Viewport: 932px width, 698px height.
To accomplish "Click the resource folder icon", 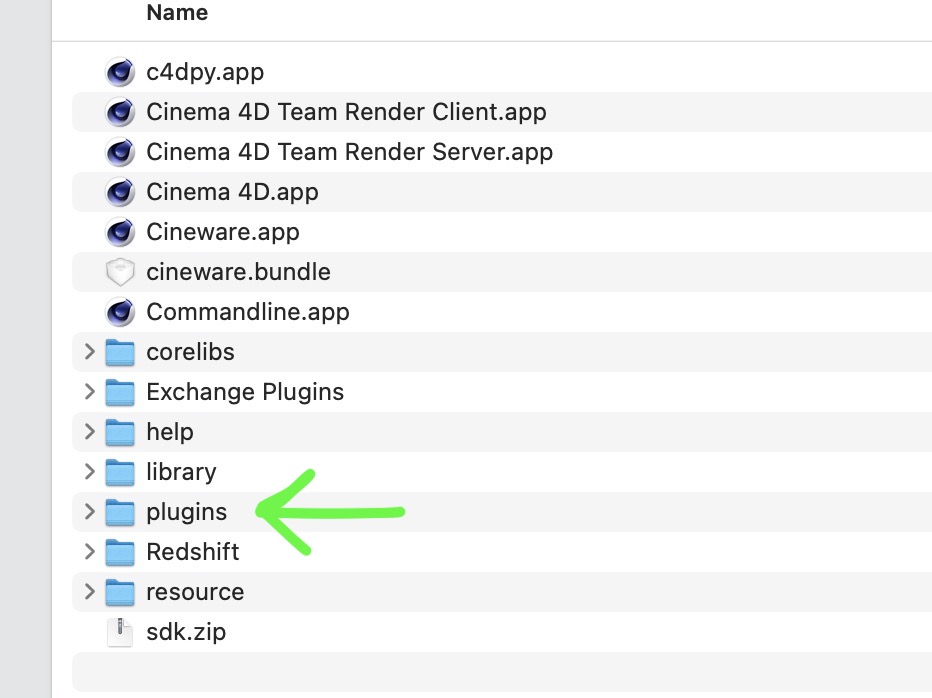I will (120, 592).
